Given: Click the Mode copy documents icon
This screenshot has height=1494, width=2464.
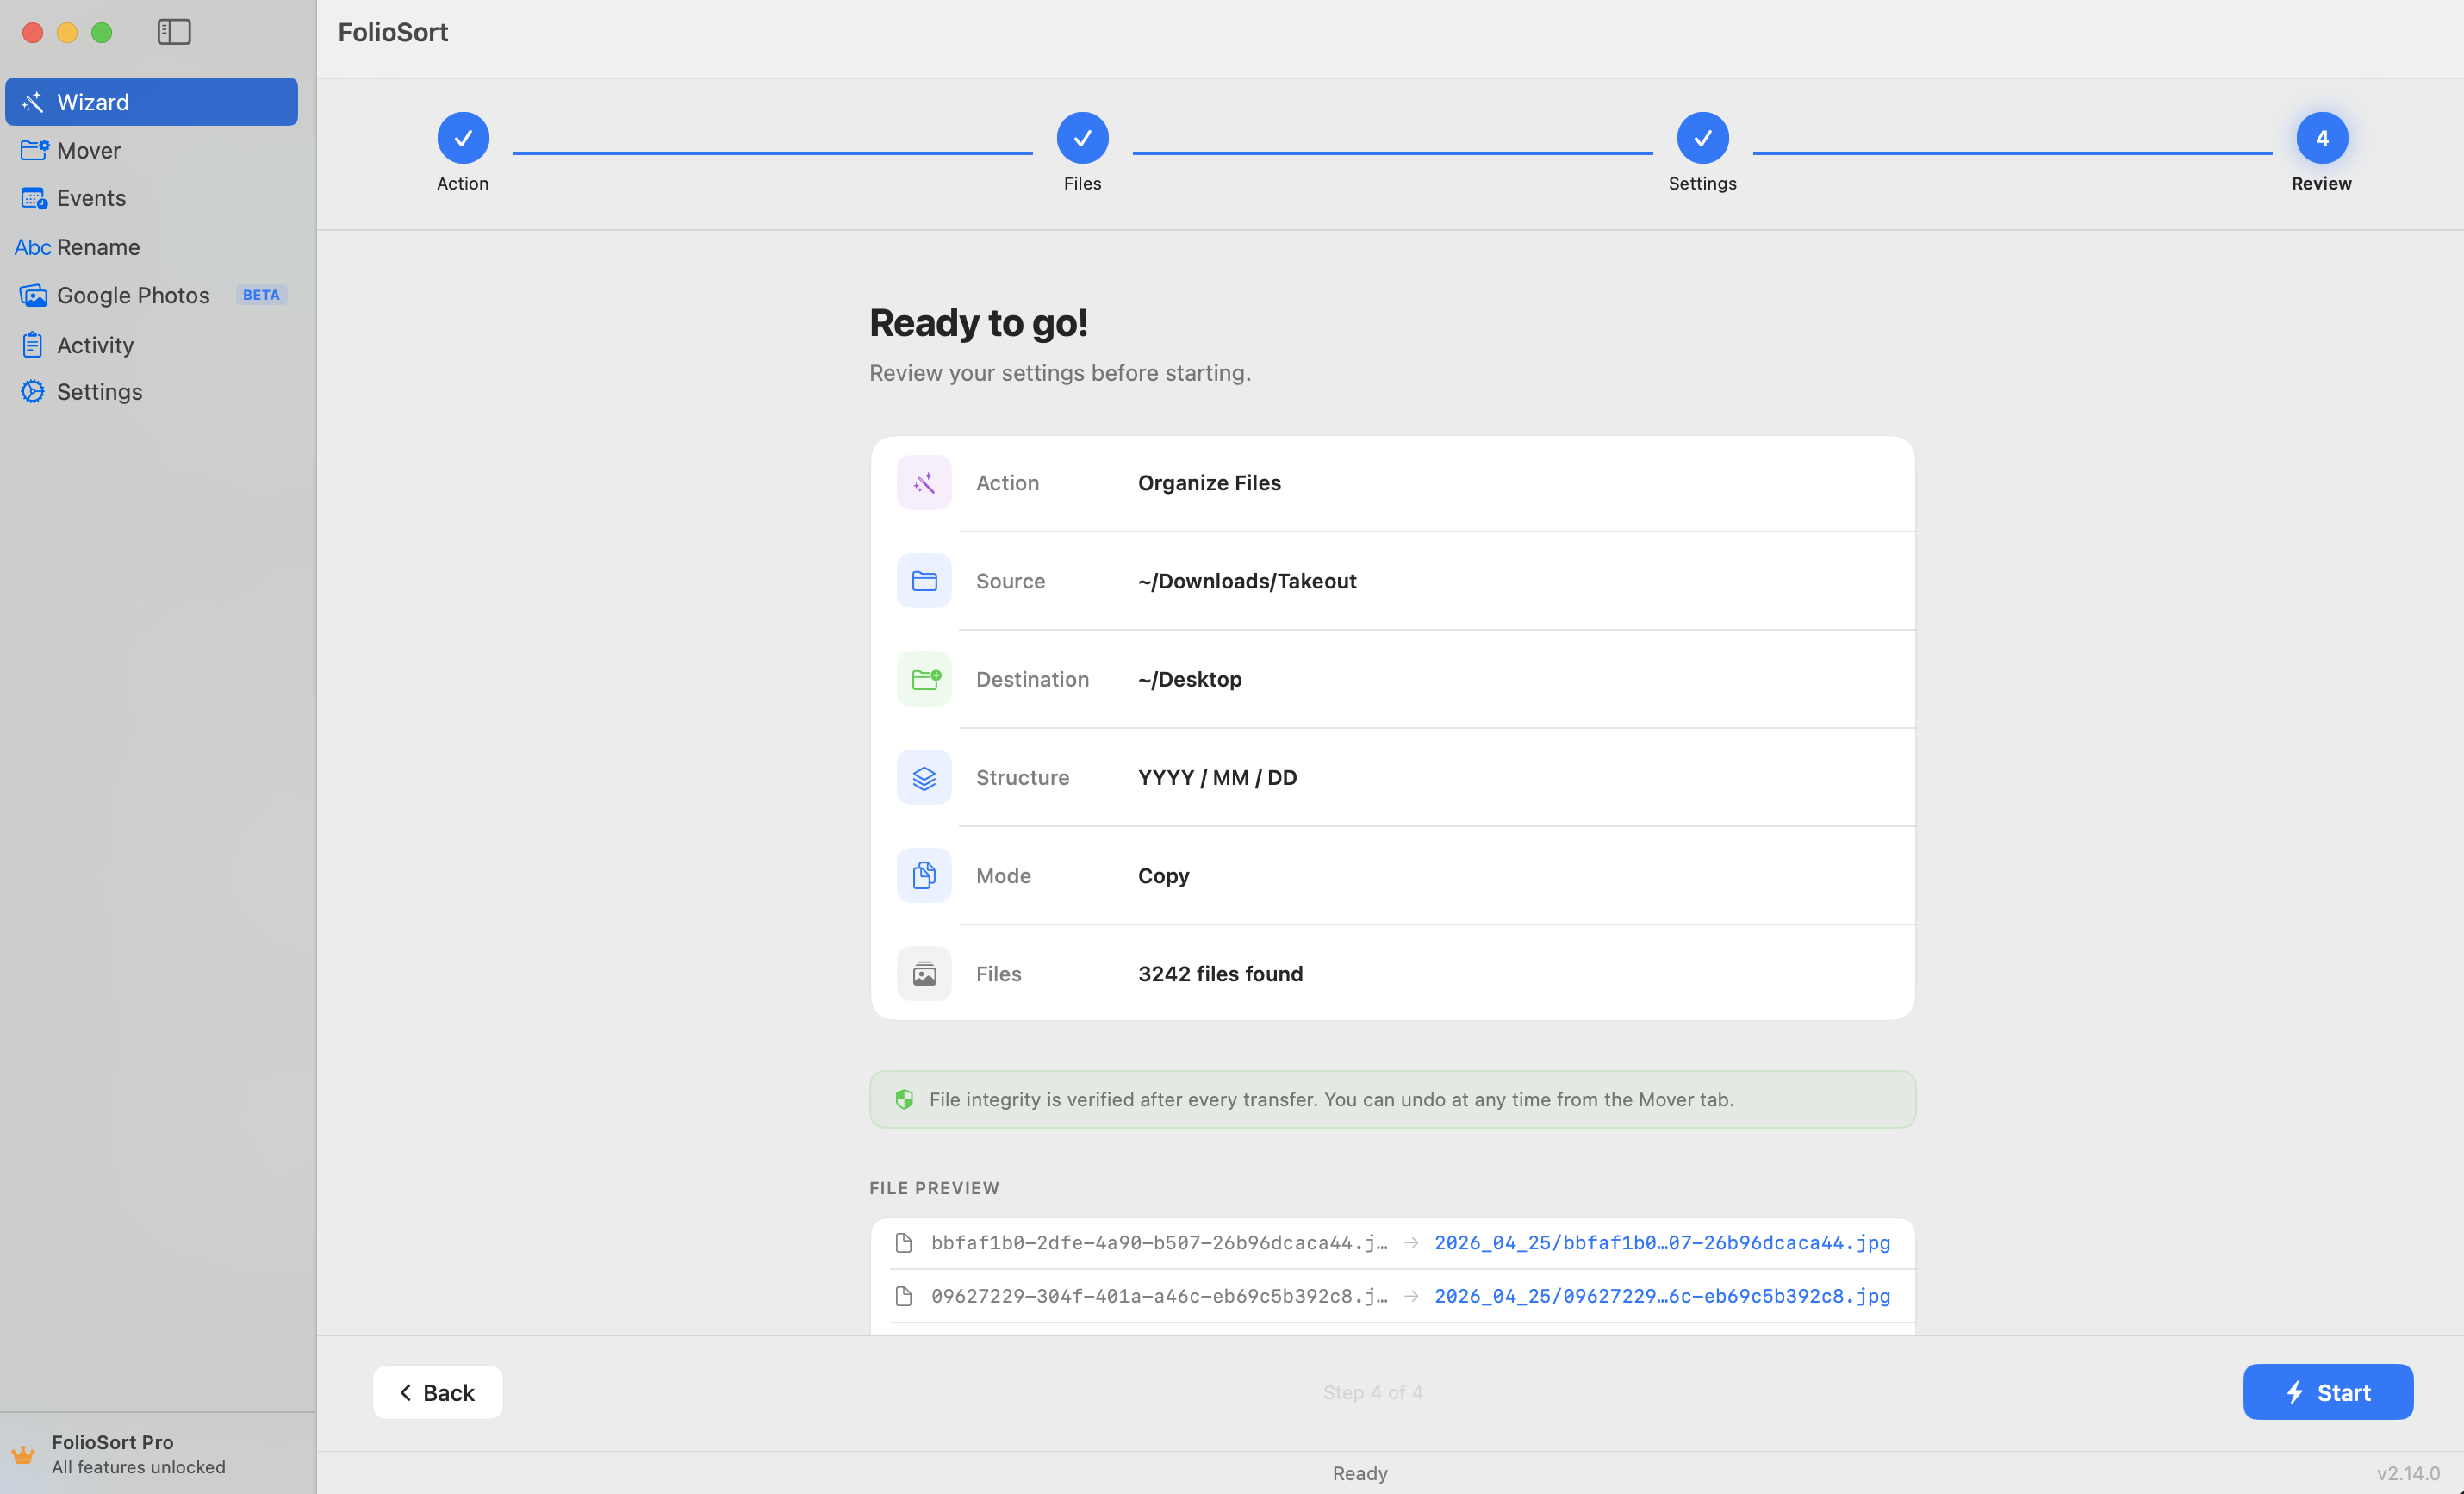Looking at the screenshot, I should pyautogui.click(x=924, y=876).
